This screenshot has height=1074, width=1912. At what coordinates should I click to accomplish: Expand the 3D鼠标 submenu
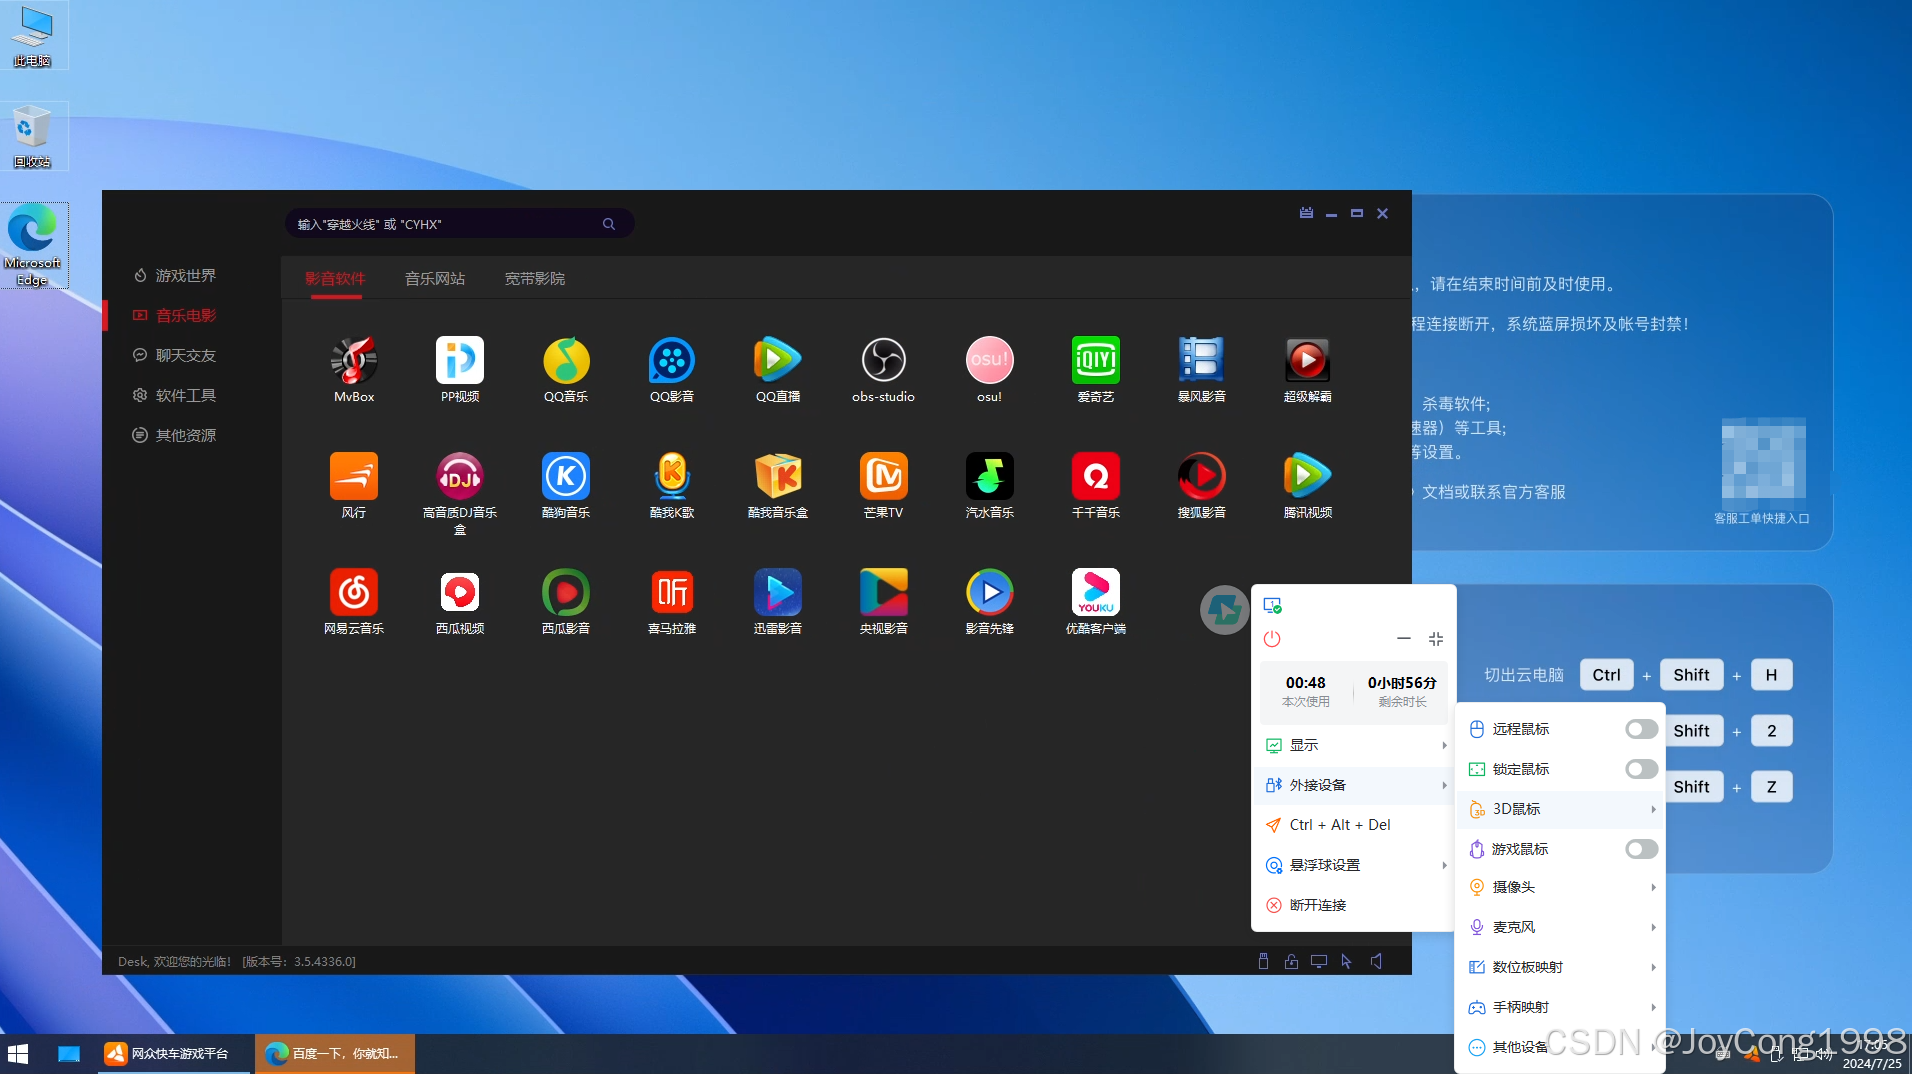[x=1560, y=809]
